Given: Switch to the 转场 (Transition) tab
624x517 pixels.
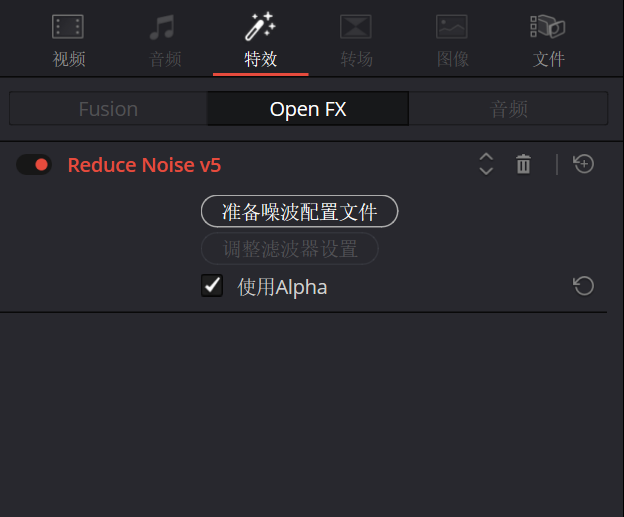Looking at the screenshot, I should [x=356, y=40].
